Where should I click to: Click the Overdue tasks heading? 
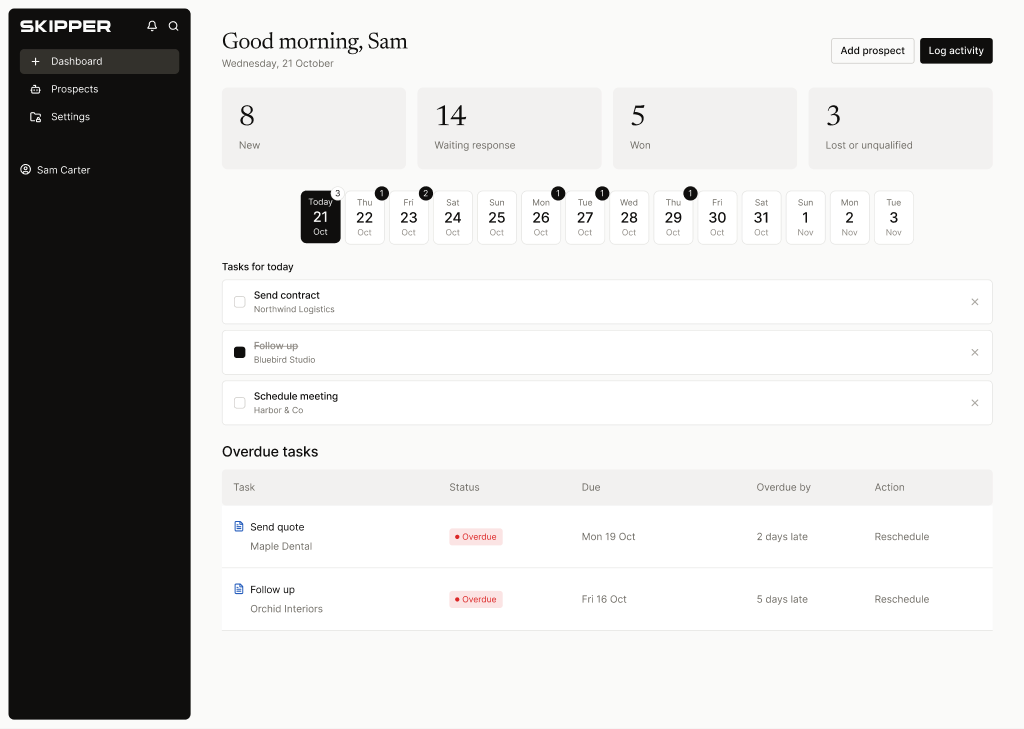point(270,451)
